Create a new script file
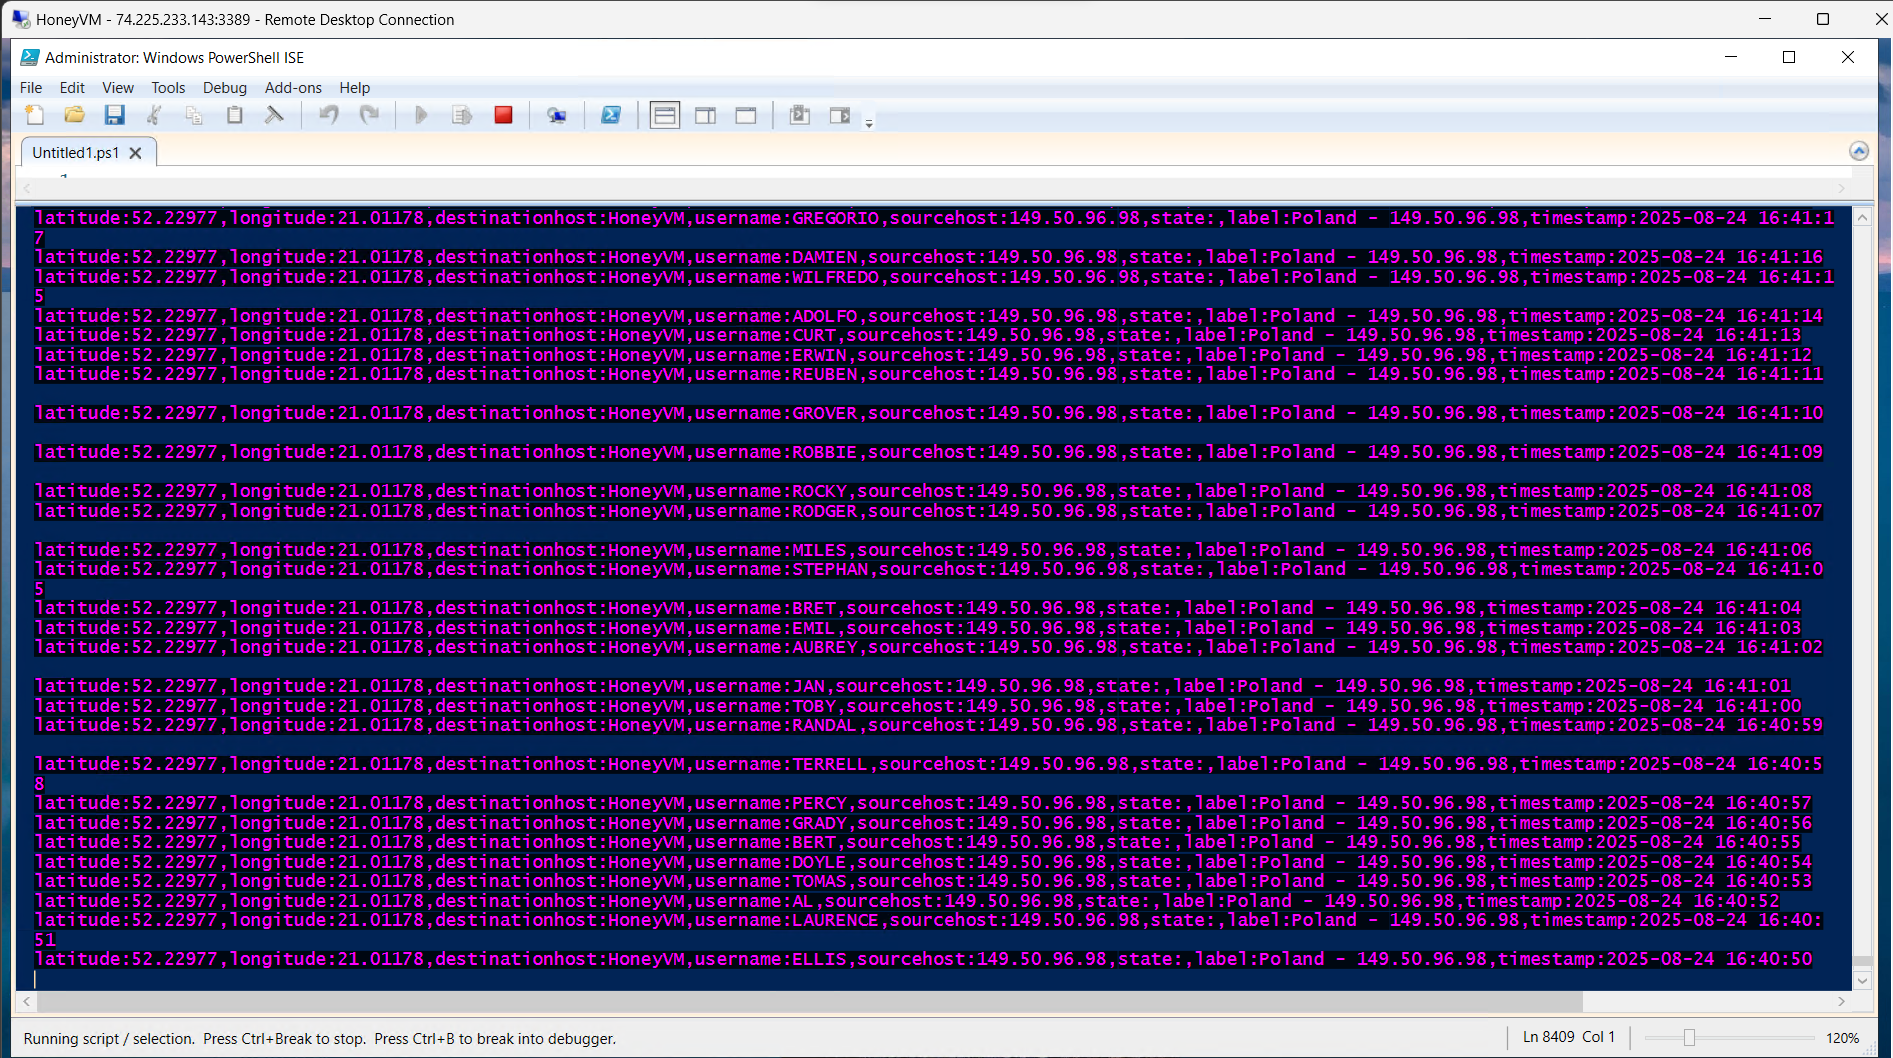 (35, 115)
